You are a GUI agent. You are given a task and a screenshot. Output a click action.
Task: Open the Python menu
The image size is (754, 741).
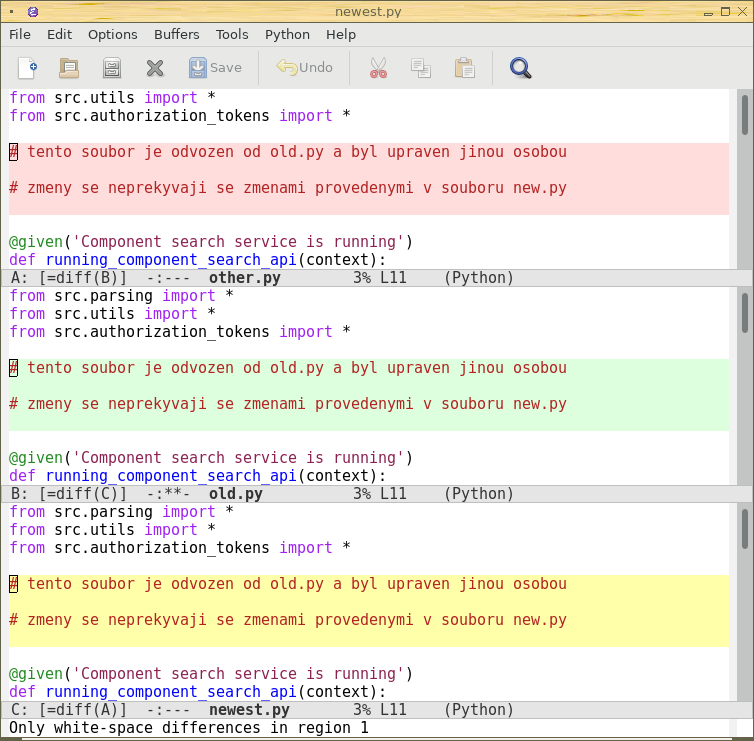pyautogui.click(x=287, y=34)
